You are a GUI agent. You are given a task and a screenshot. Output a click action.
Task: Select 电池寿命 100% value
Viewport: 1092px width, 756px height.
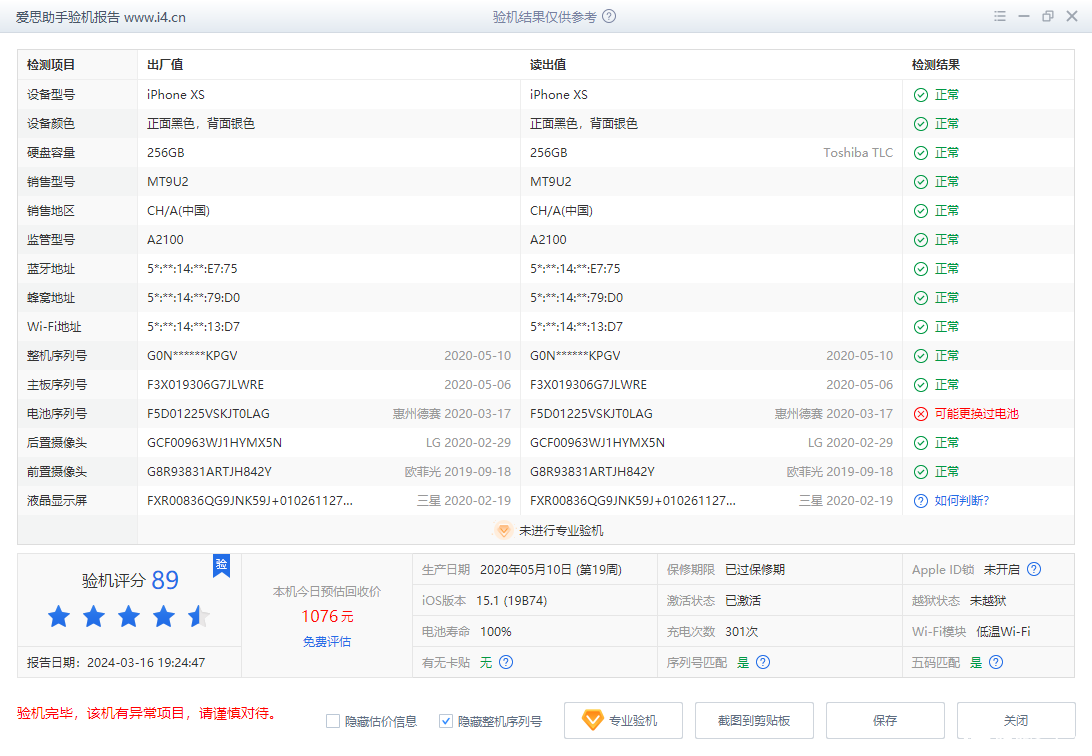pyautogui.click(x=496, y=631)
